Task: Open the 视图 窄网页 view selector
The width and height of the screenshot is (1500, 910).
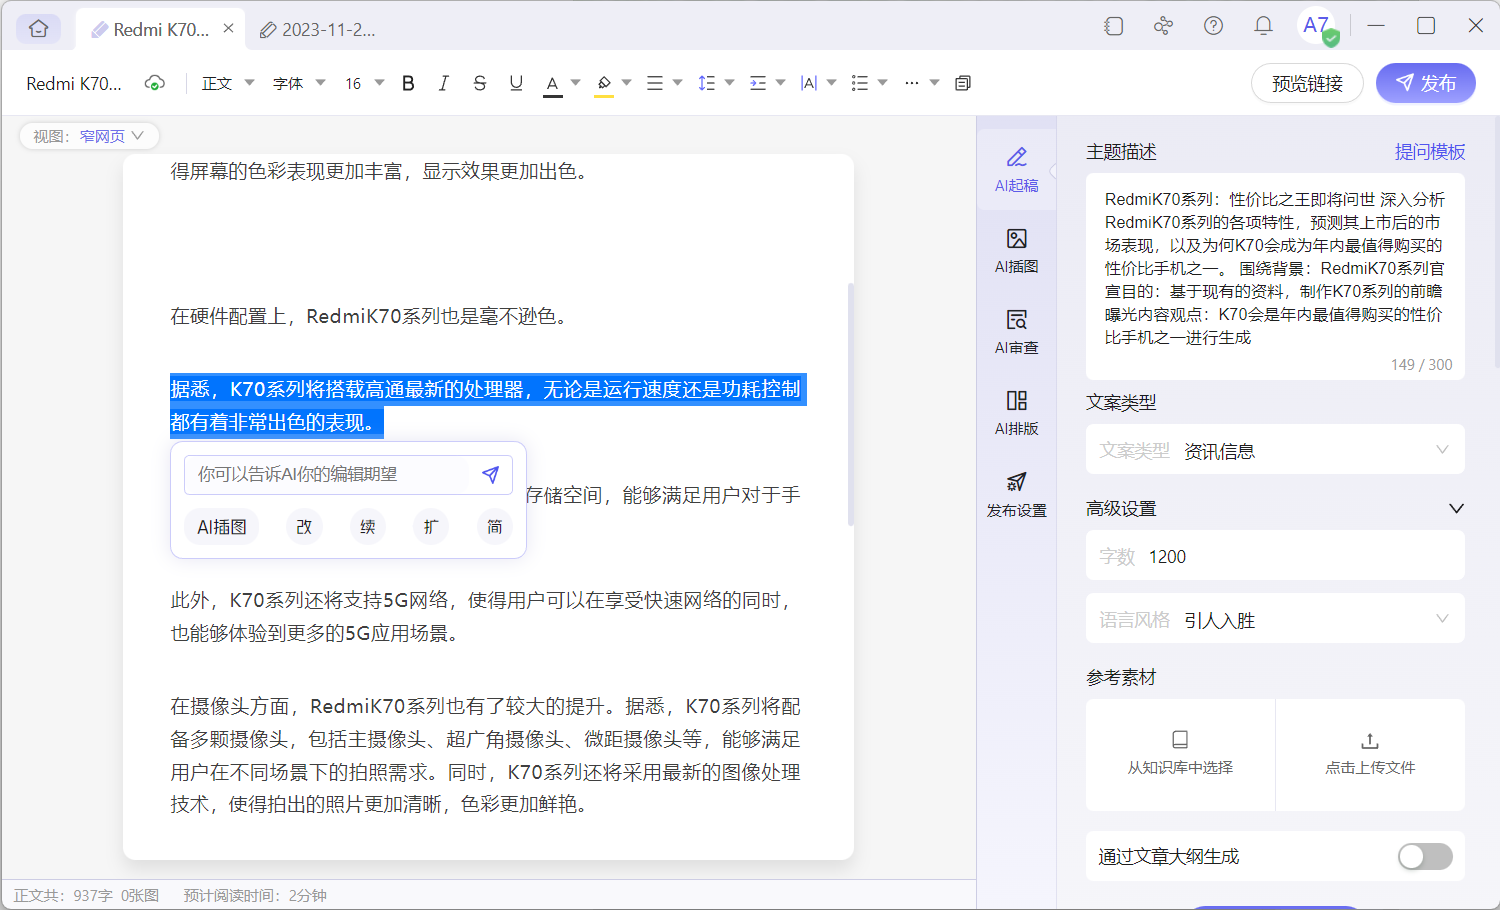Action: coord(89,136)
